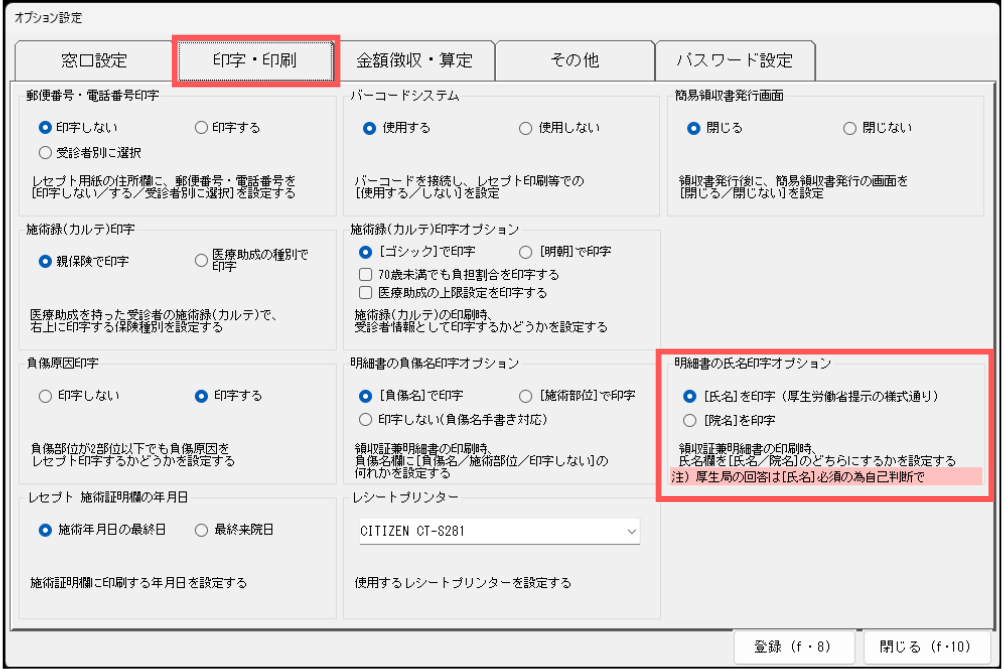1004x669 pixels.
Task: Click the 注) 厚生局の回答 warning text
Action: 825,476
